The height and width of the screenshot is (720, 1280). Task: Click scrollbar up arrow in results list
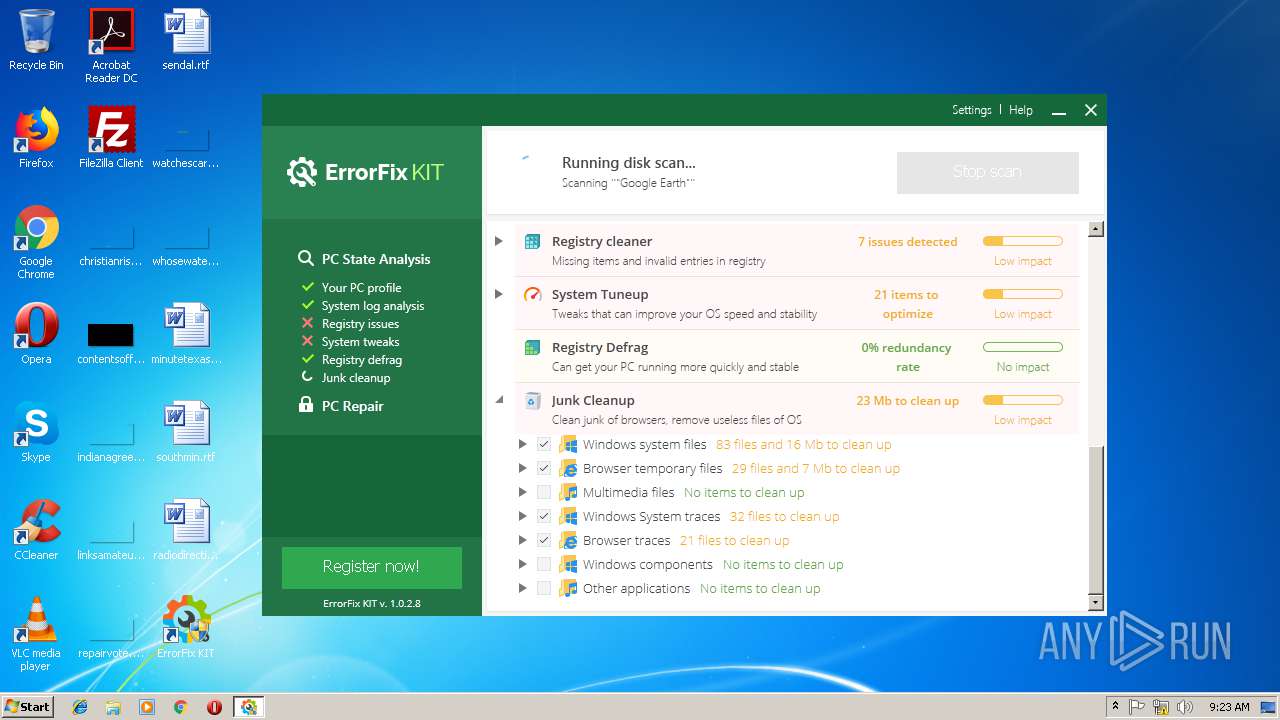[1096, 229]
